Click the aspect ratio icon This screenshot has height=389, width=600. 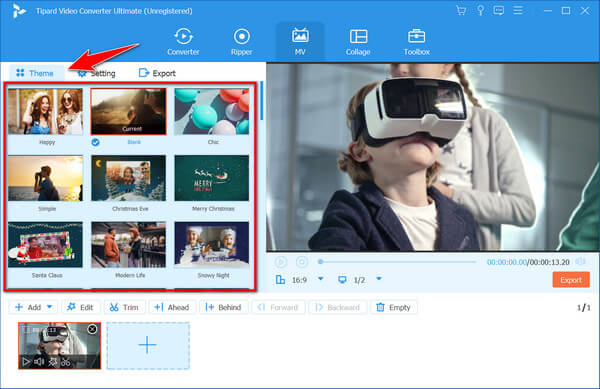pos(280,280)
